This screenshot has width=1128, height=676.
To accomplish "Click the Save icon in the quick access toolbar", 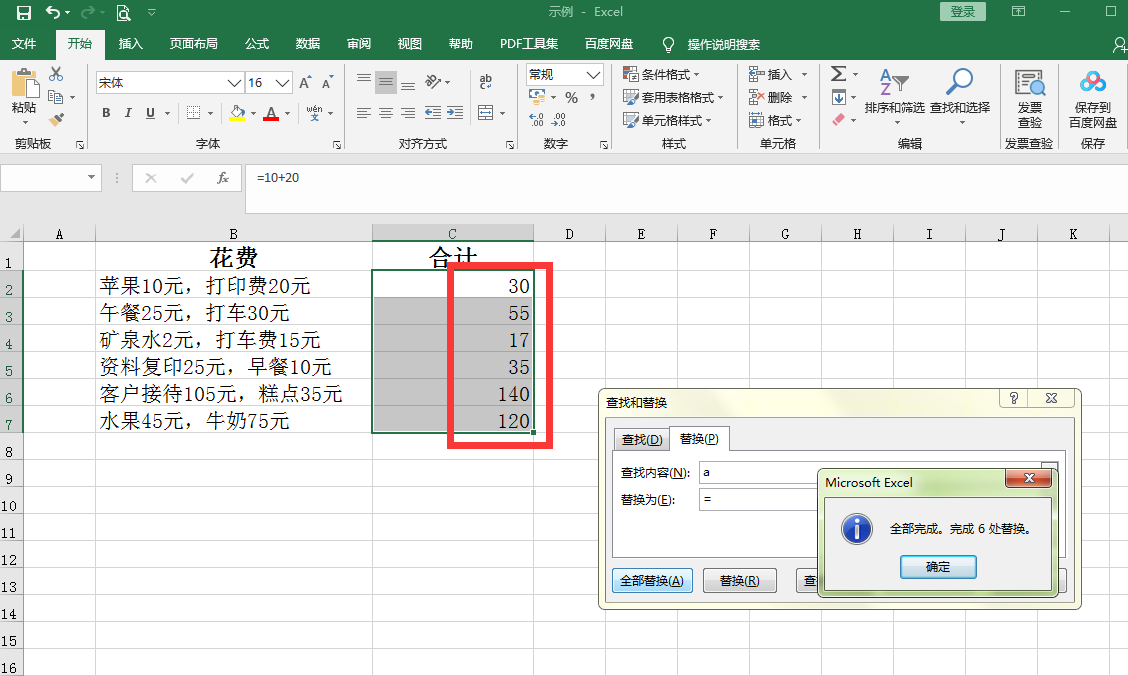I will tap(24, 12).
